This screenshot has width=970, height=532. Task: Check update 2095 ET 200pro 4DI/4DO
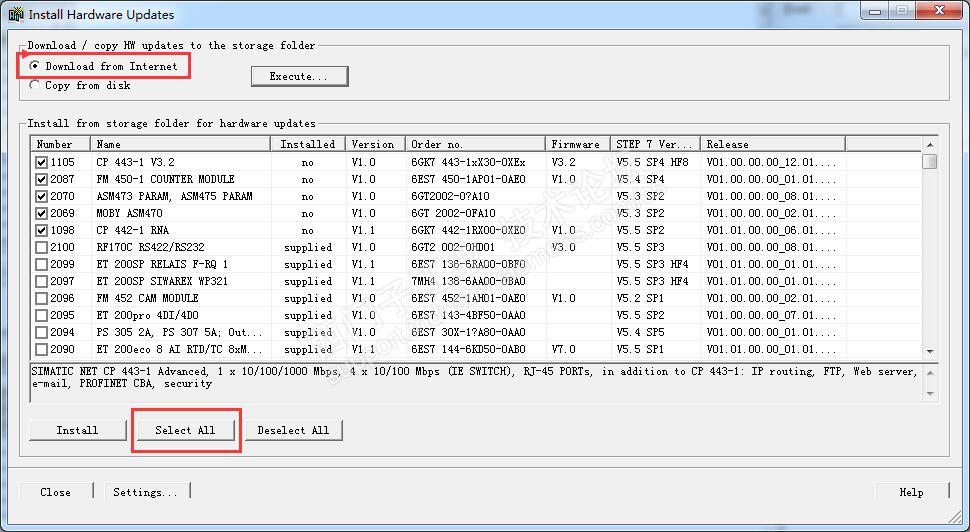tap(41, 315)
